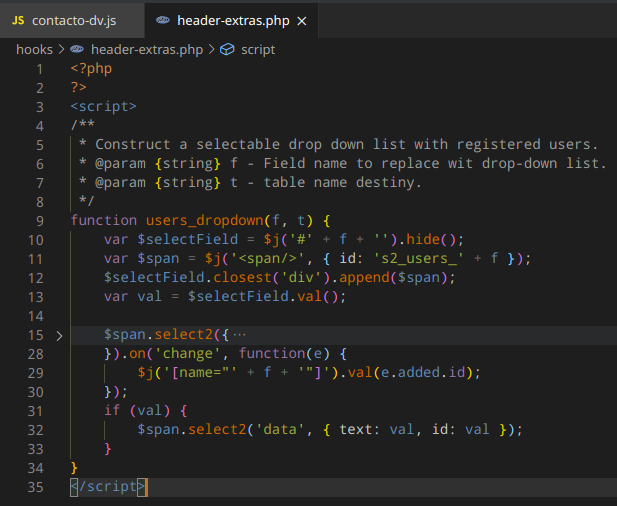
Task: Open the script breadcrumb symbol
Action: tap(258, 50)
